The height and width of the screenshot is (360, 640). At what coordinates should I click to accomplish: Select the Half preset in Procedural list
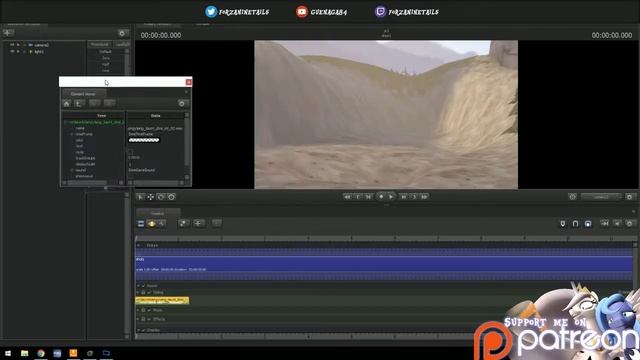point(105,64)
